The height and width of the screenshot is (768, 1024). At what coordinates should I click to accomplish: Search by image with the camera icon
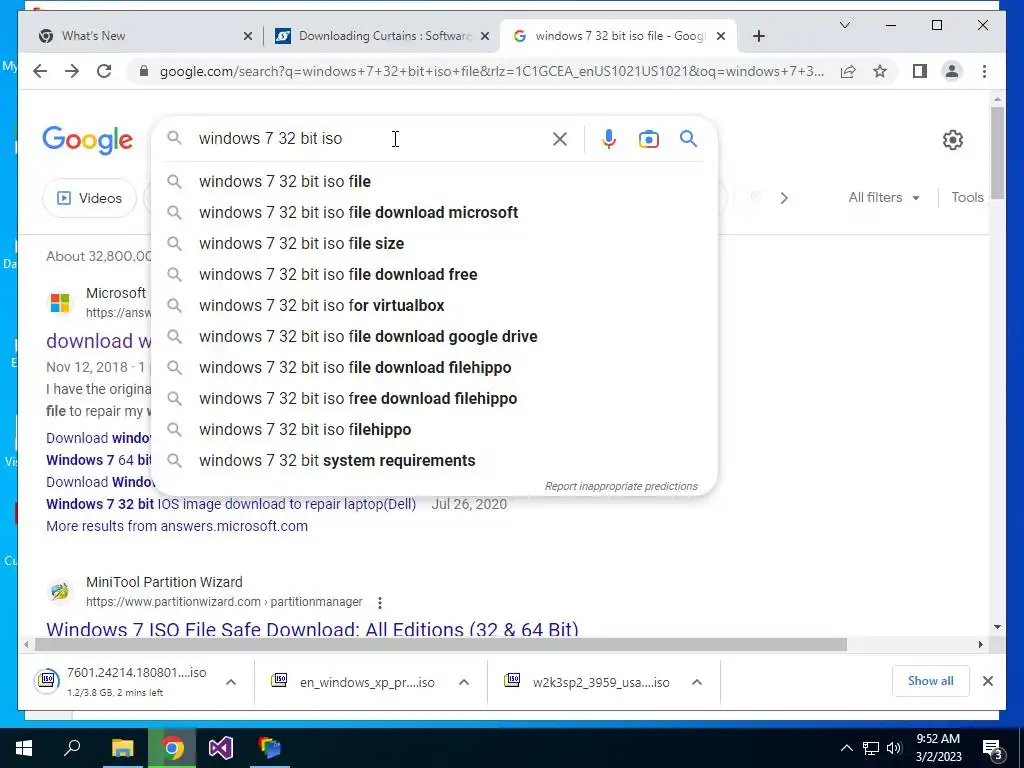point(648,139)
